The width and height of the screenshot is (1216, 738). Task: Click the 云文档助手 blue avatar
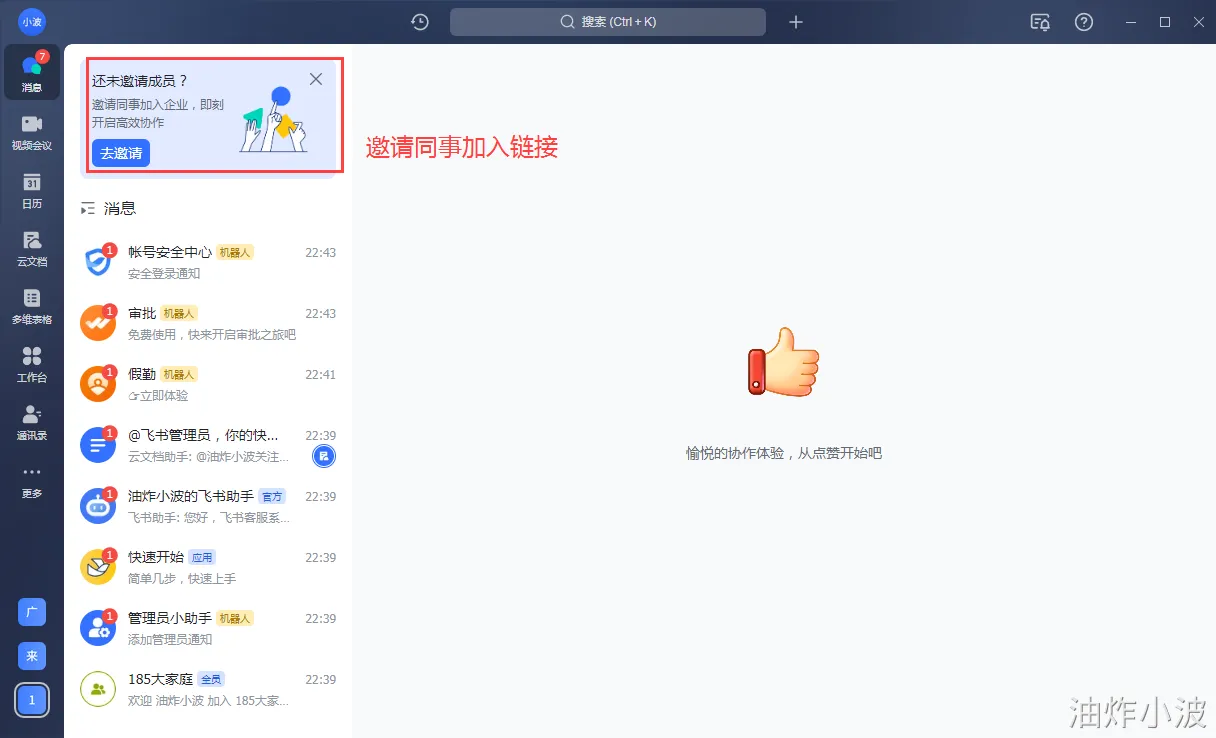pos(98,445)
